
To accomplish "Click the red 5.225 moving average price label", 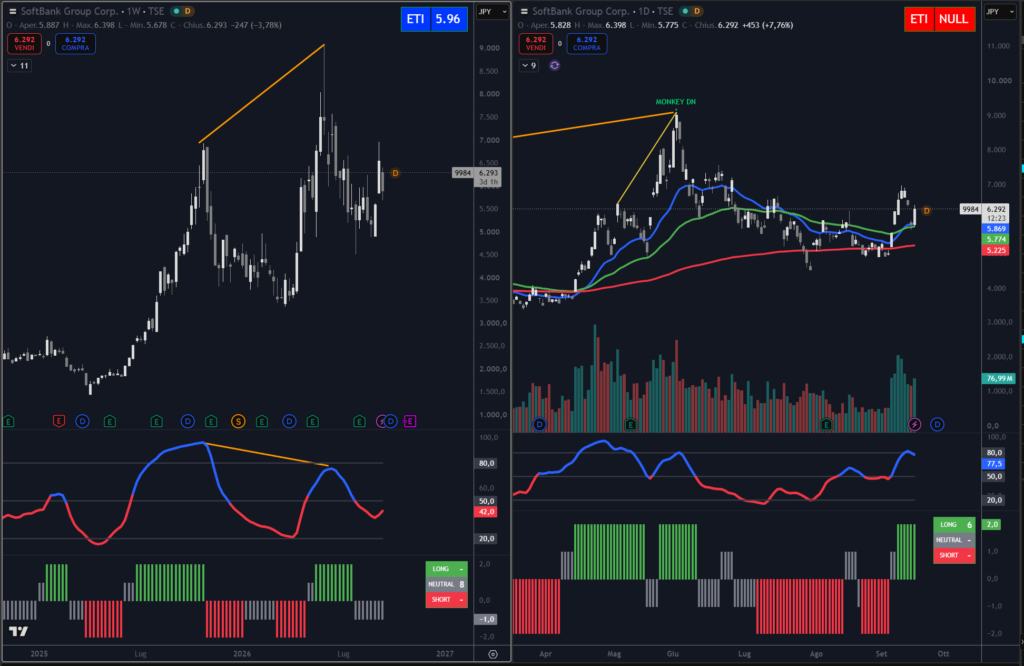I will click(x=996, y=251).
